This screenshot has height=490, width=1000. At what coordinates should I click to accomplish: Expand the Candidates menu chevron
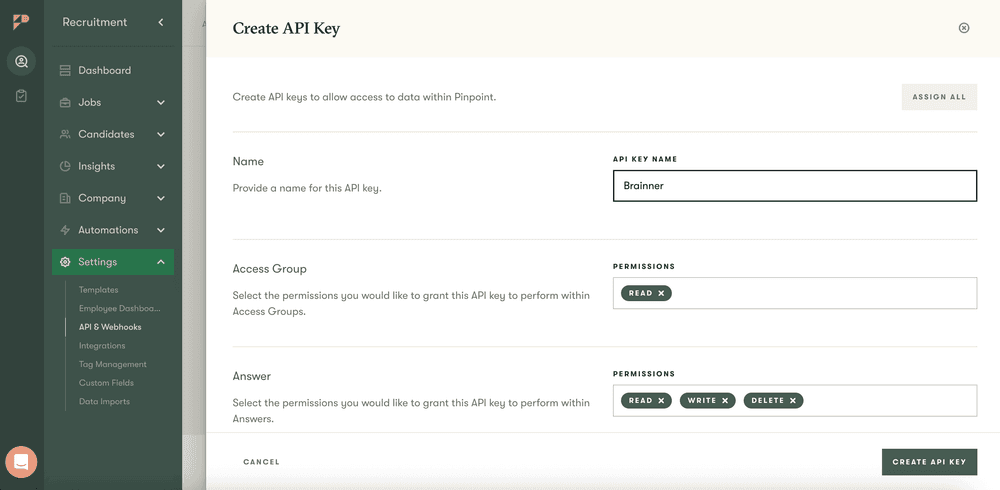pos(161,135)
